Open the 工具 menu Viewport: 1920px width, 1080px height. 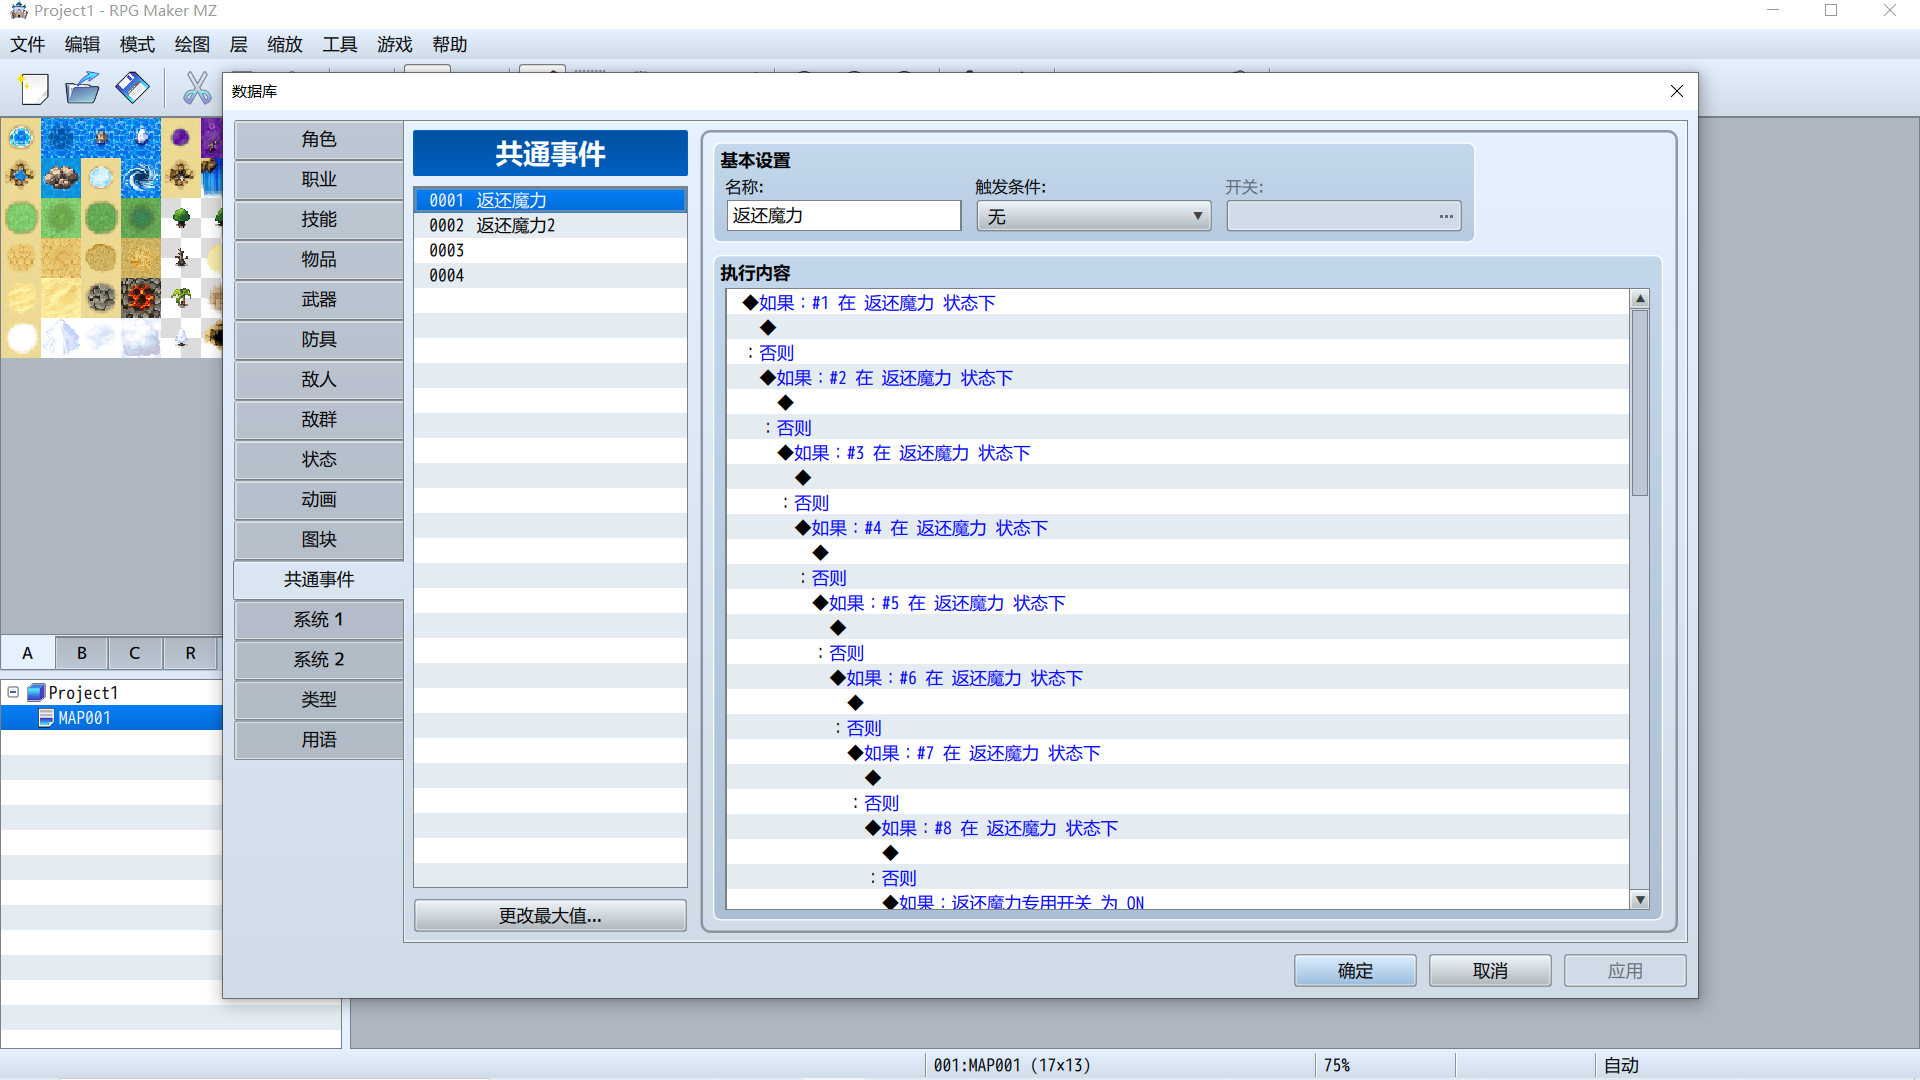tap(340, 44)
